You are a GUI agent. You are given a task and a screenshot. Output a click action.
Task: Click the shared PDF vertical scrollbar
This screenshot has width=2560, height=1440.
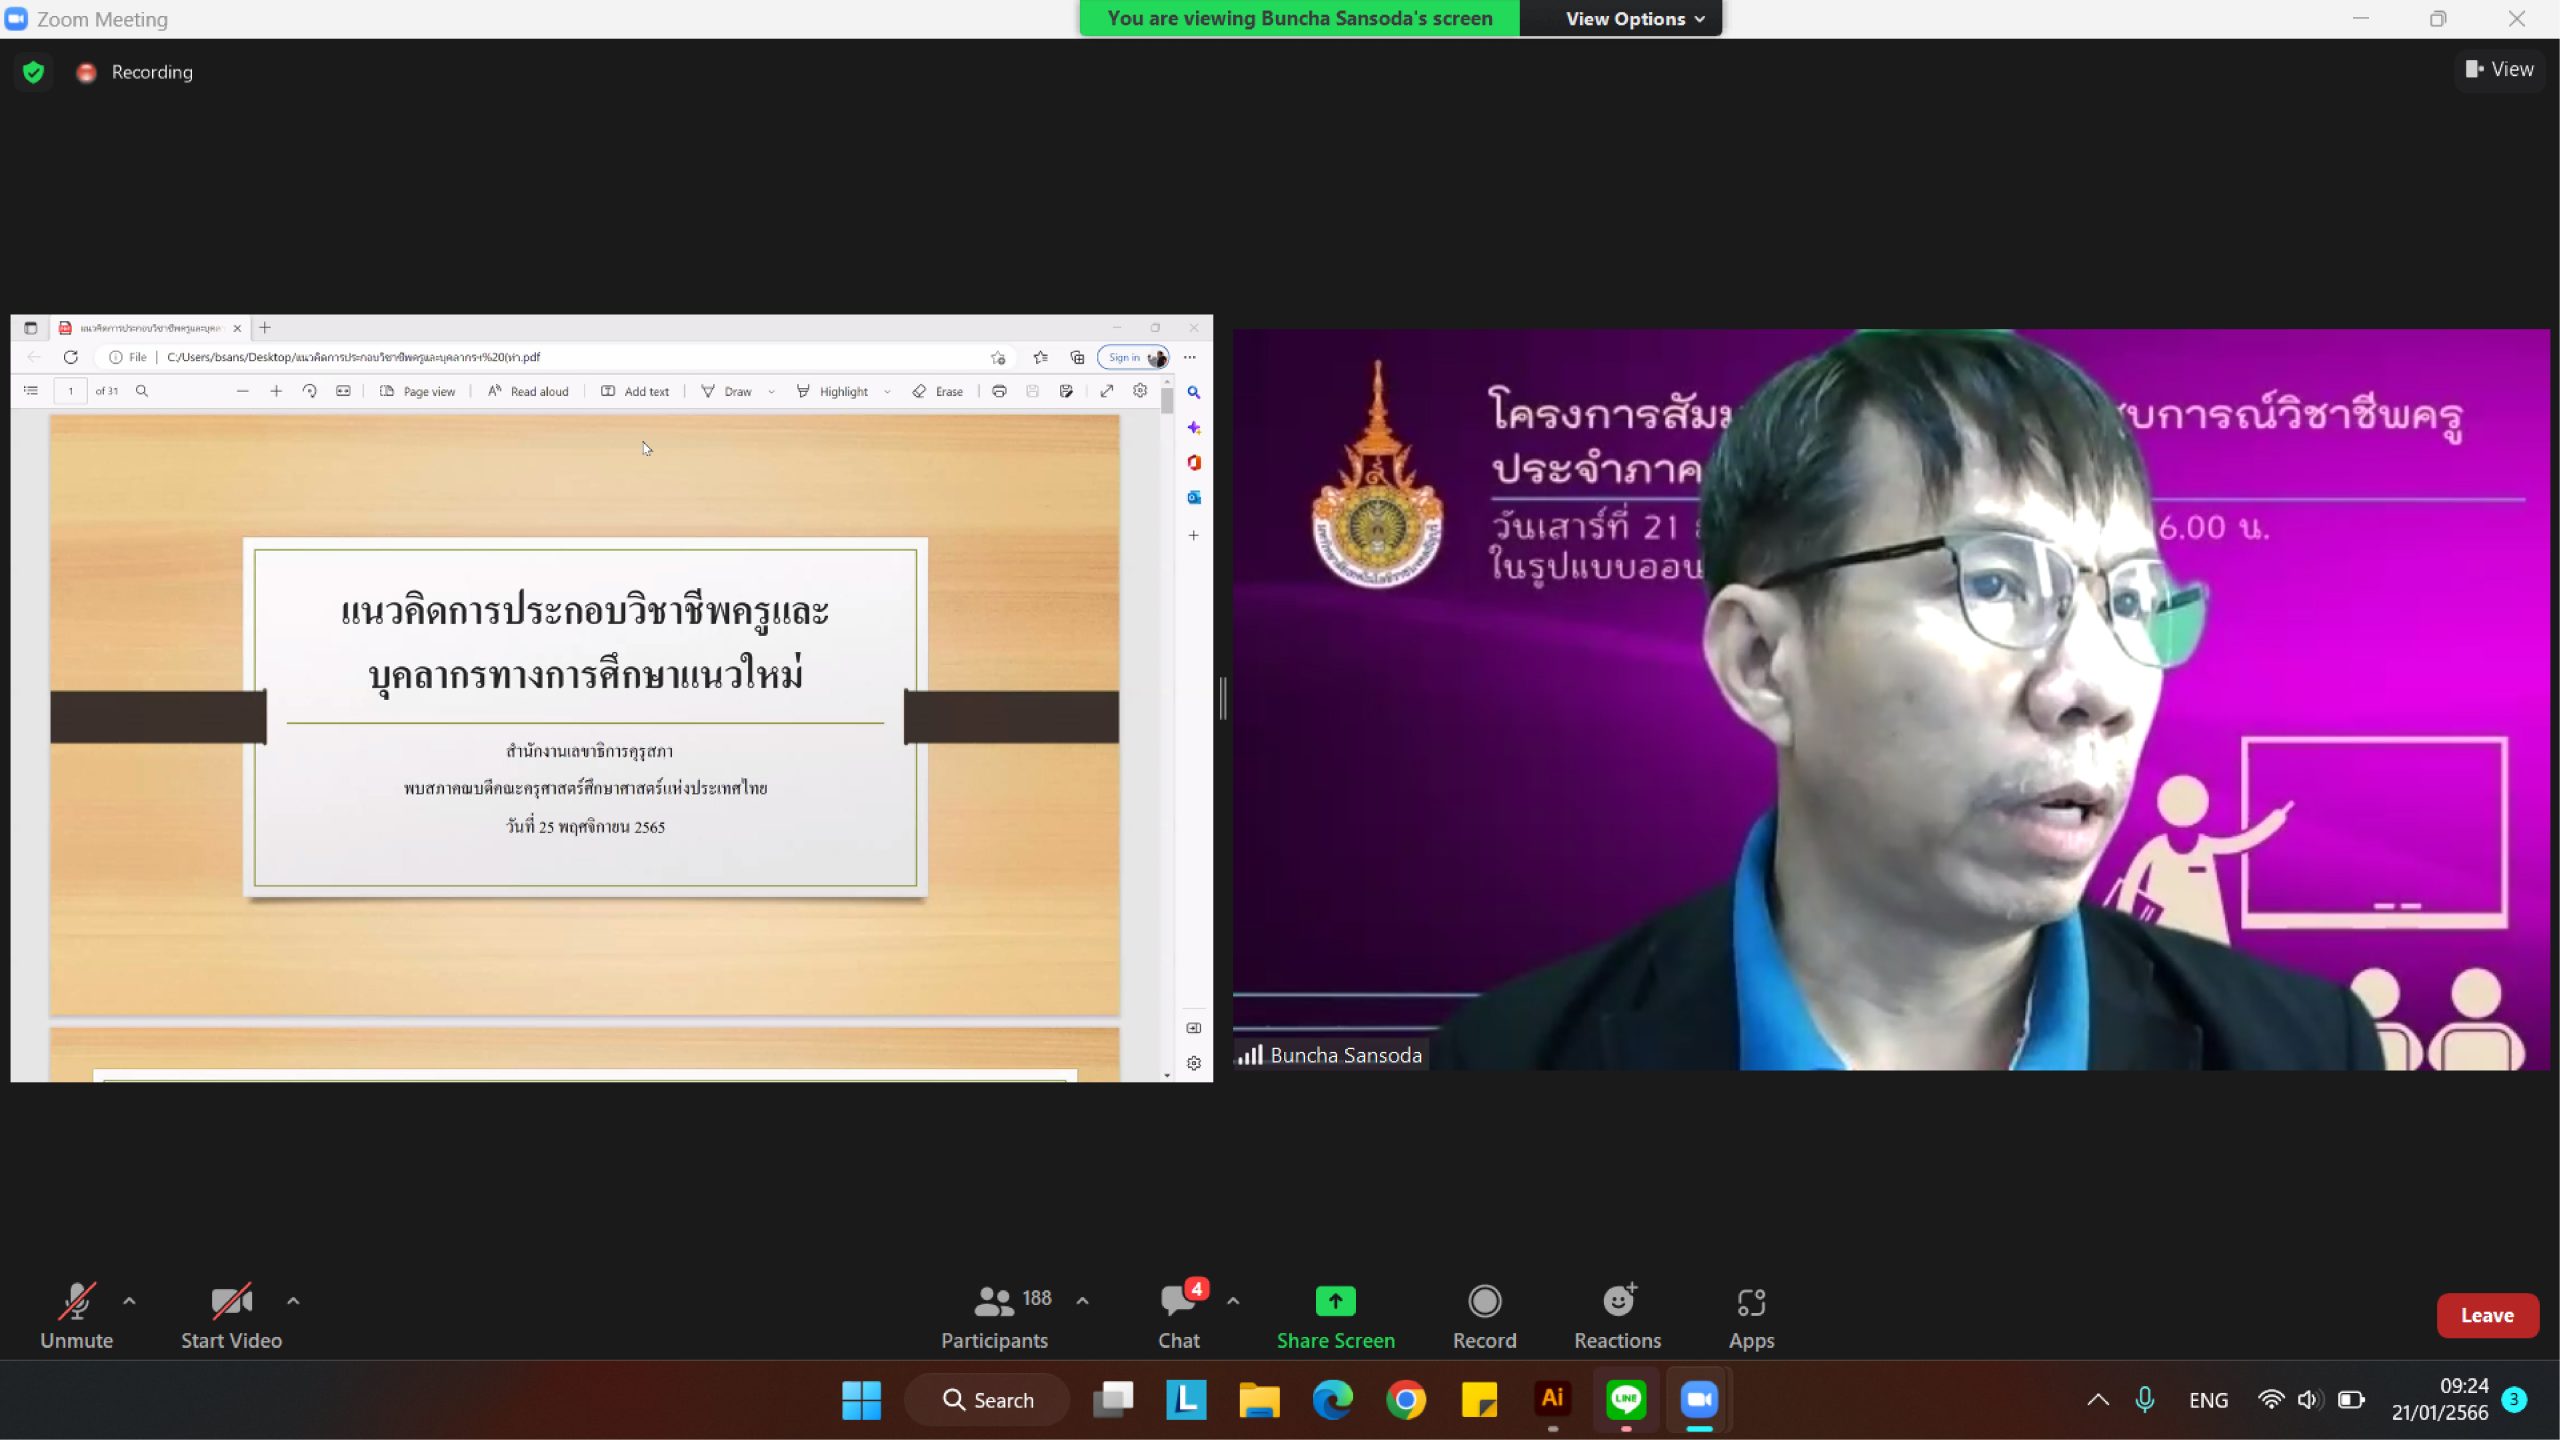[x=1167, y=730]
